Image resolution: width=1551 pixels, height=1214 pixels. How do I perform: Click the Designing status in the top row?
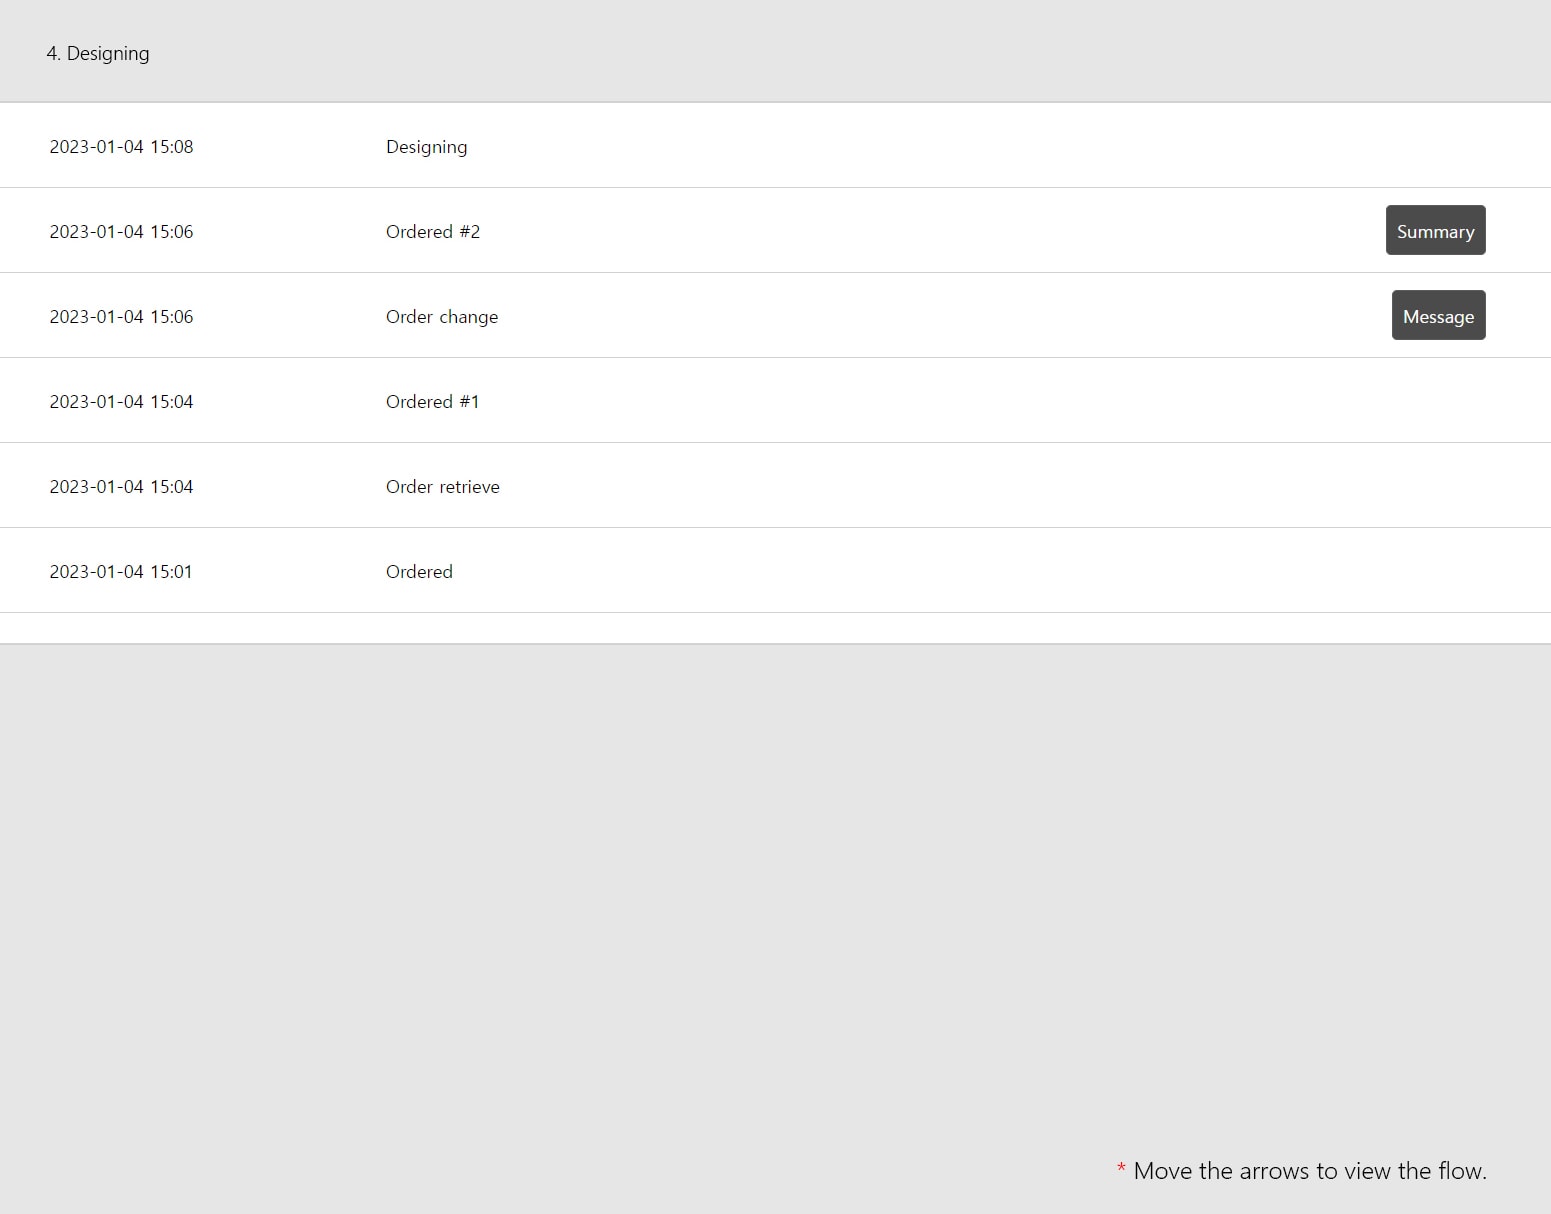click(426, 147)
